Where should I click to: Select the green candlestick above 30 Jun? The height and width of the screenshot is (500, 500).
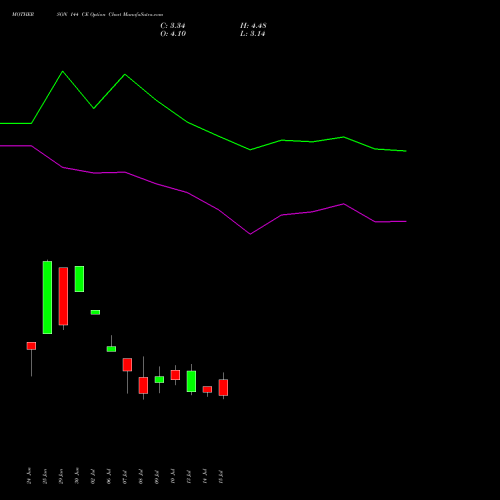pos(79,279)
